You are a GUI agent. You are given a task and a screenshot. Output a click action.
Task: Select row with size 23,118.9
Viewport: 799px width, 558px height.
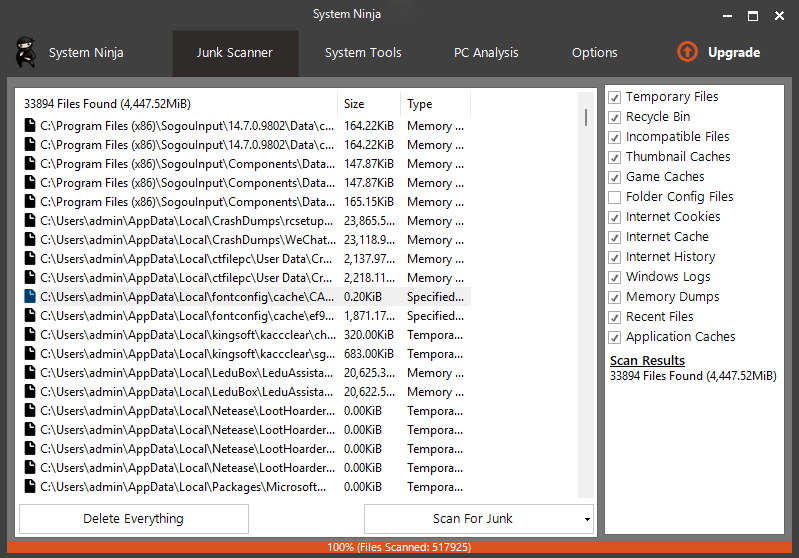[247, 240]
